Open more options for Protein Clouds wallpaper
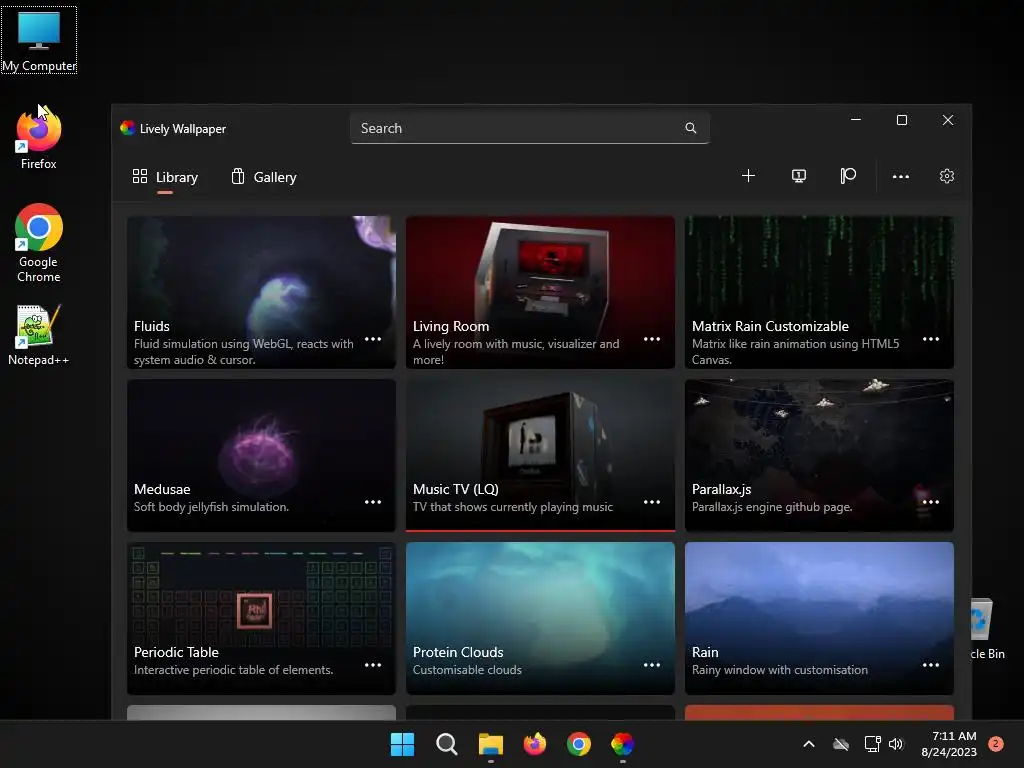The width and height of the screenshot is (1024, 768). pos(652,665)
